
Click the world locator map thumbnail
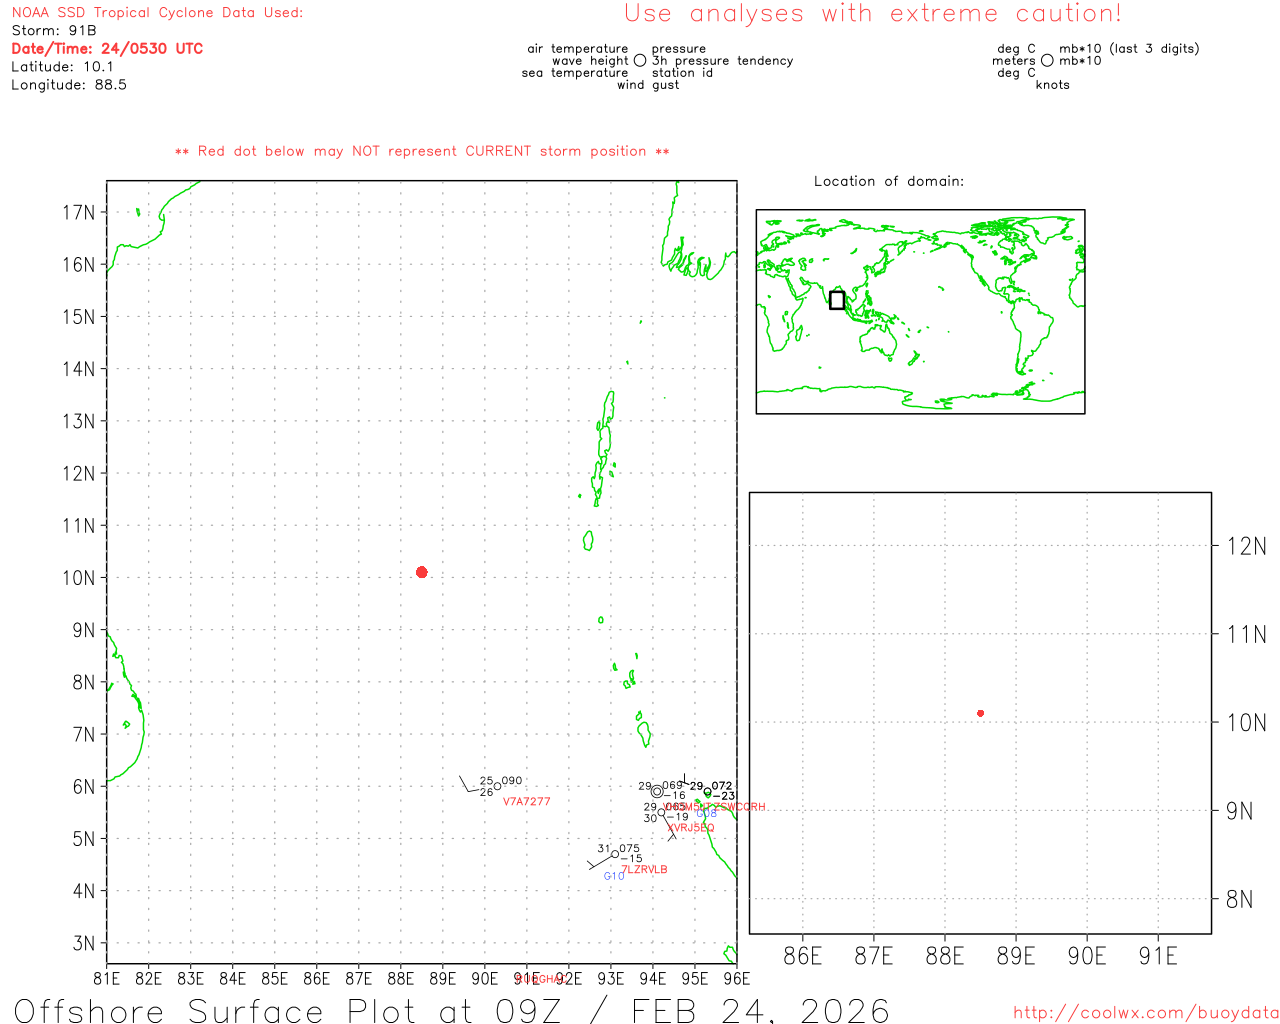tap(920, 312)
